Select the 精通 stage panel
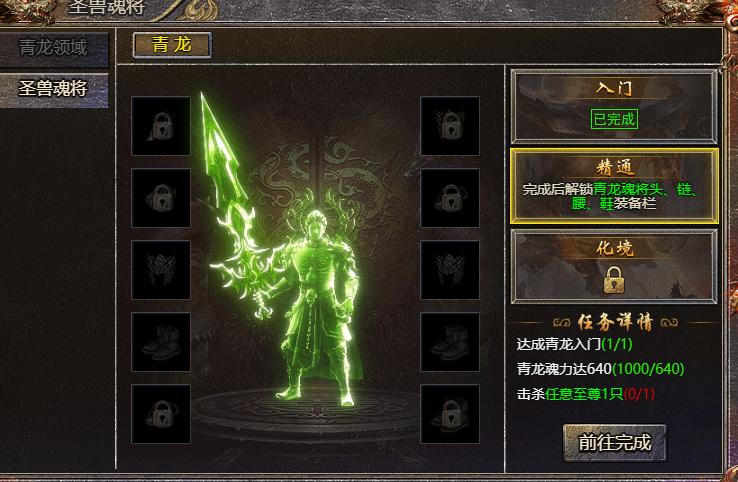This screenshot has width=738, height=482. point(614,186)
